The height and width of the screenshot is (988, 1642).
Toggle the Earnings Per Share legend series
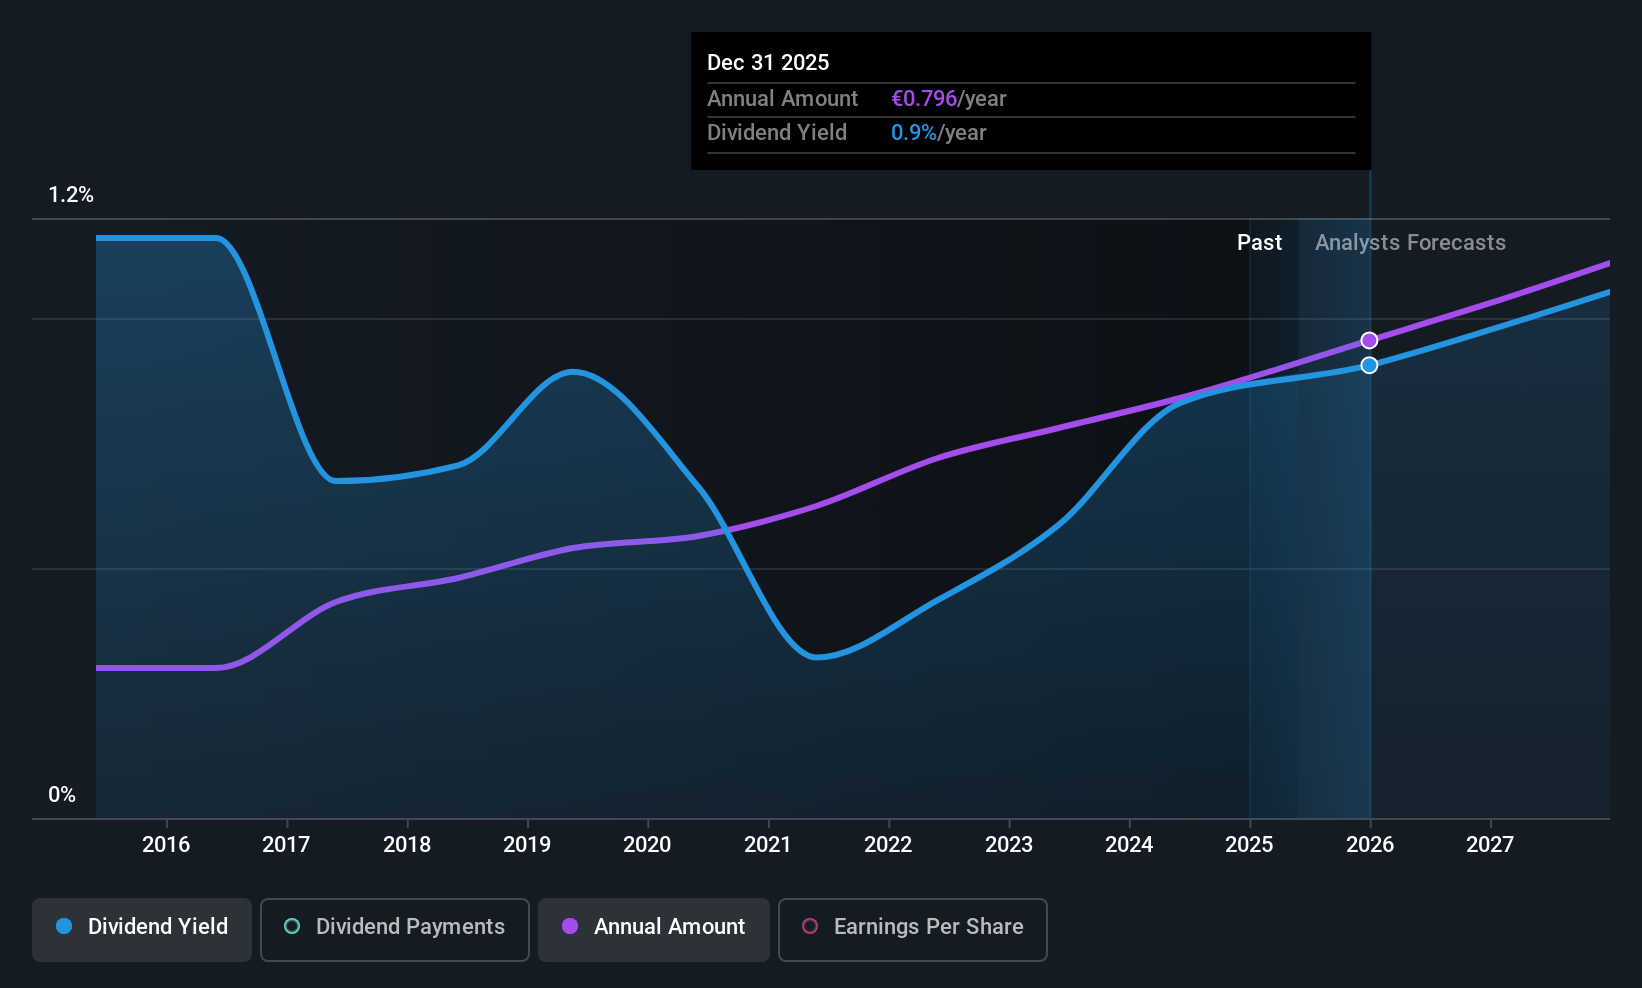(913, 929)
